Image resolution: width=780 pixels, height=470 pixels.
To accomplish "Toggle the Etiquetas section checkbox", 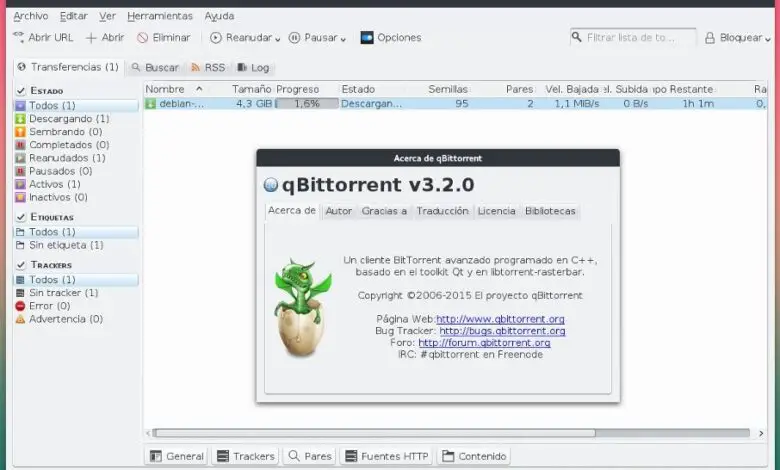I will [x=20, y=217].
